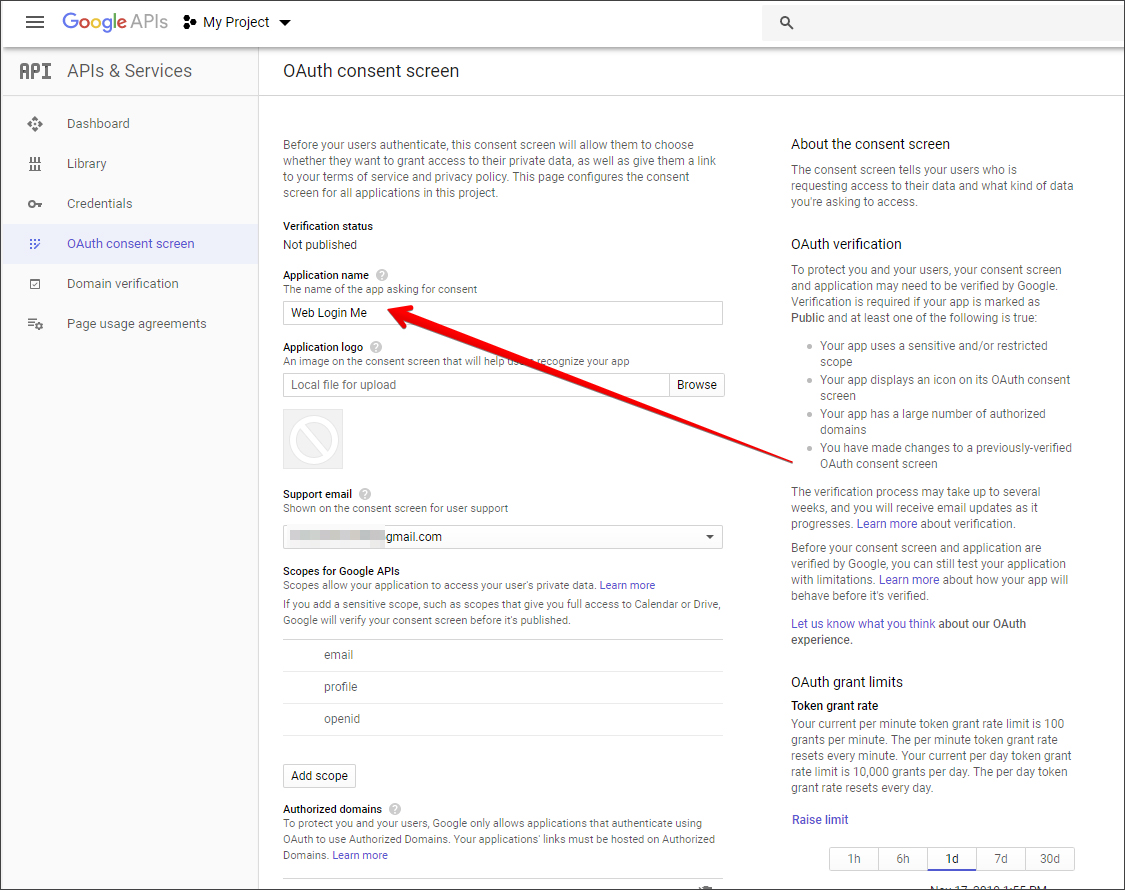The image size is (1125, 890).
Task: Click the API logo icon in sidebar header
Action: coord(35,71)
